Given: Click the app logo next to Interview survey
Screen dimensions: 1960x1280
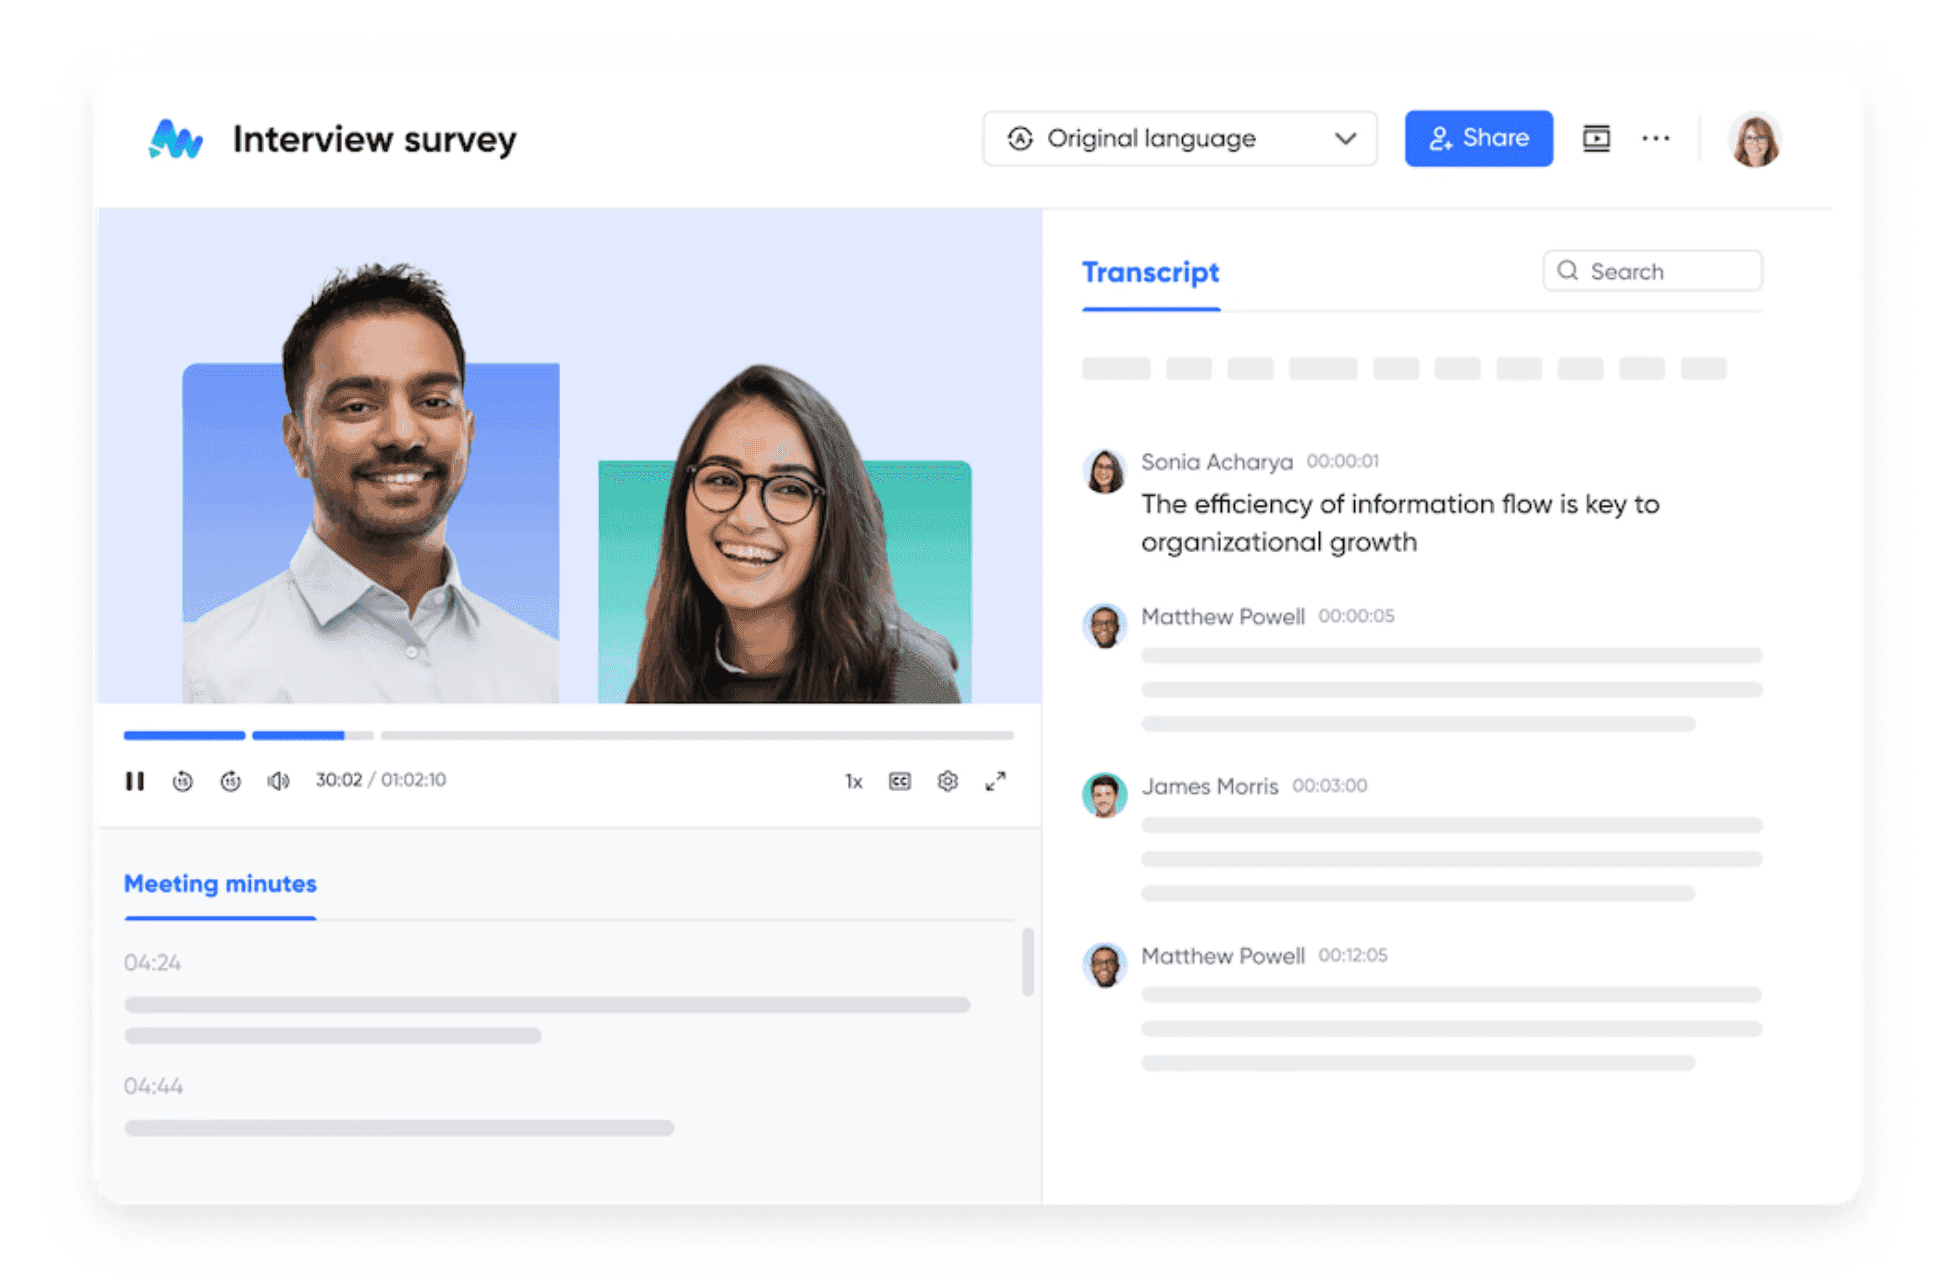Looking at the screenshot, I should [175, 139].
